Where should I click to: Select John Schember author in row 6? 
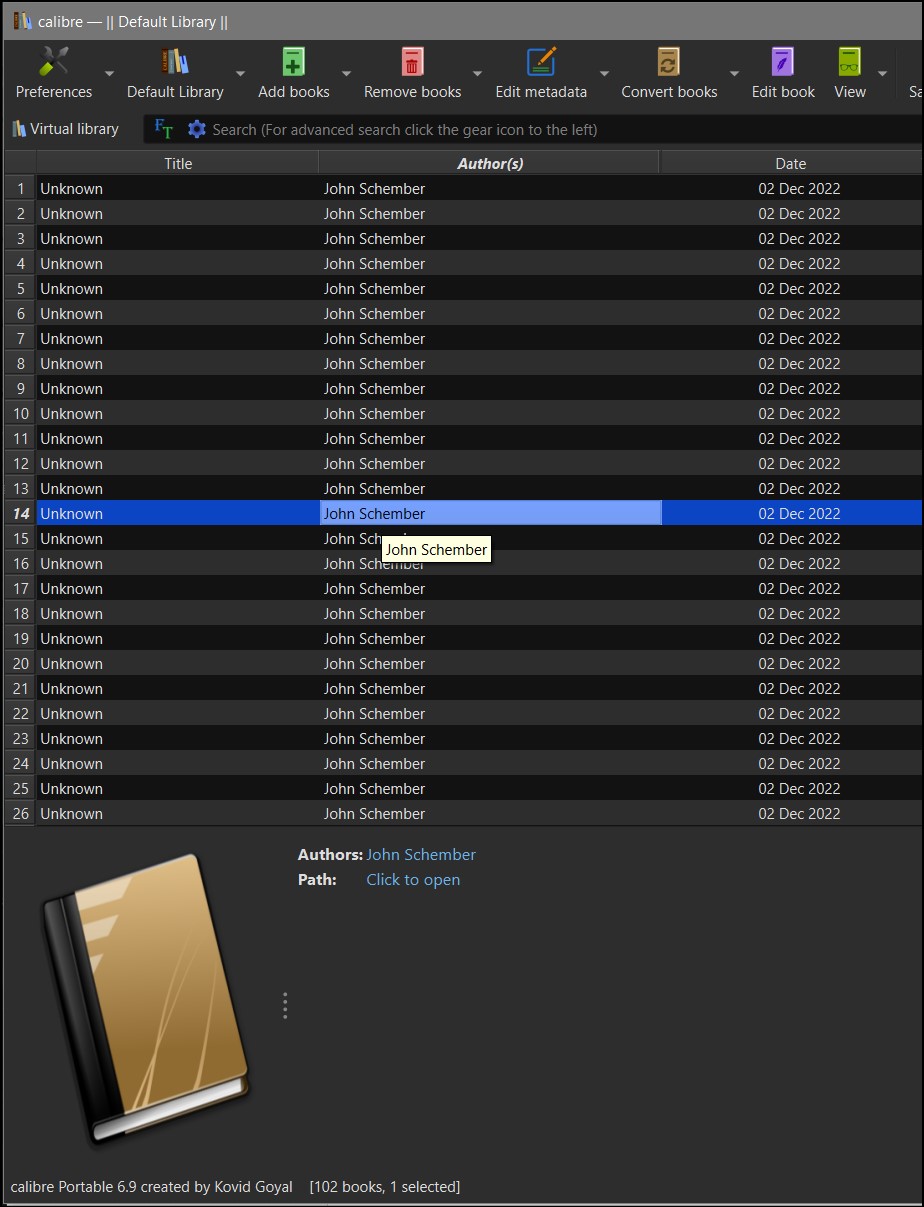coord(374,313)
